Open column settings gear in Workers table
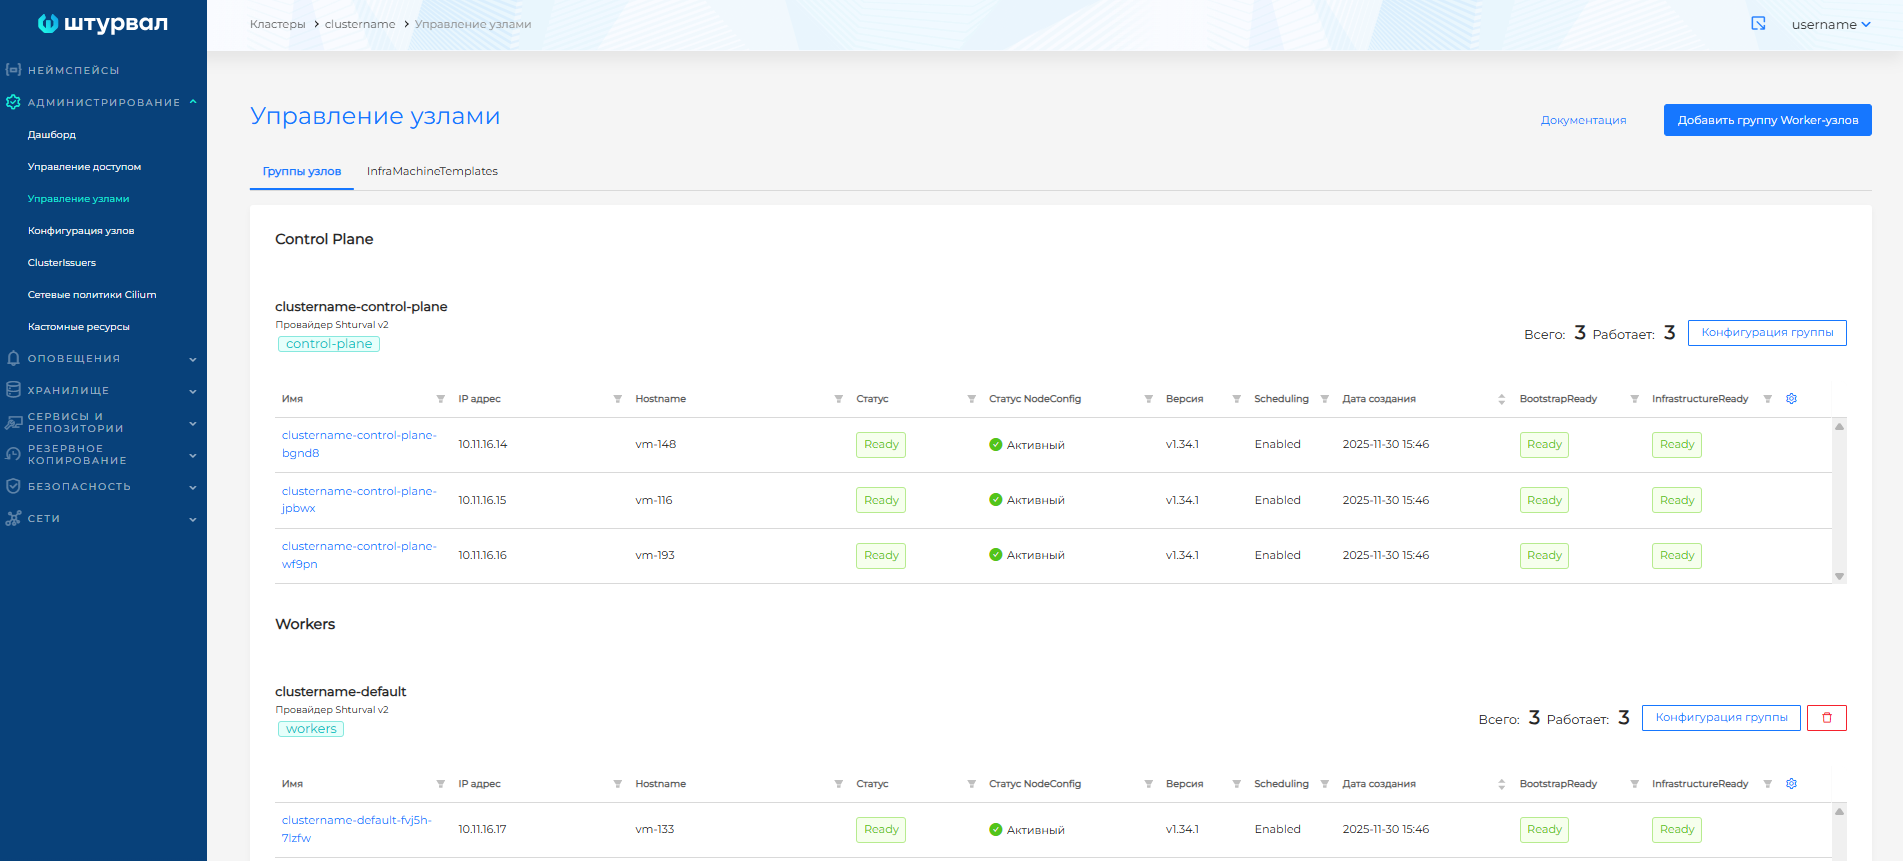Image resolution: width=1903 pixels, height=861 pixels. click(1791, 784)
